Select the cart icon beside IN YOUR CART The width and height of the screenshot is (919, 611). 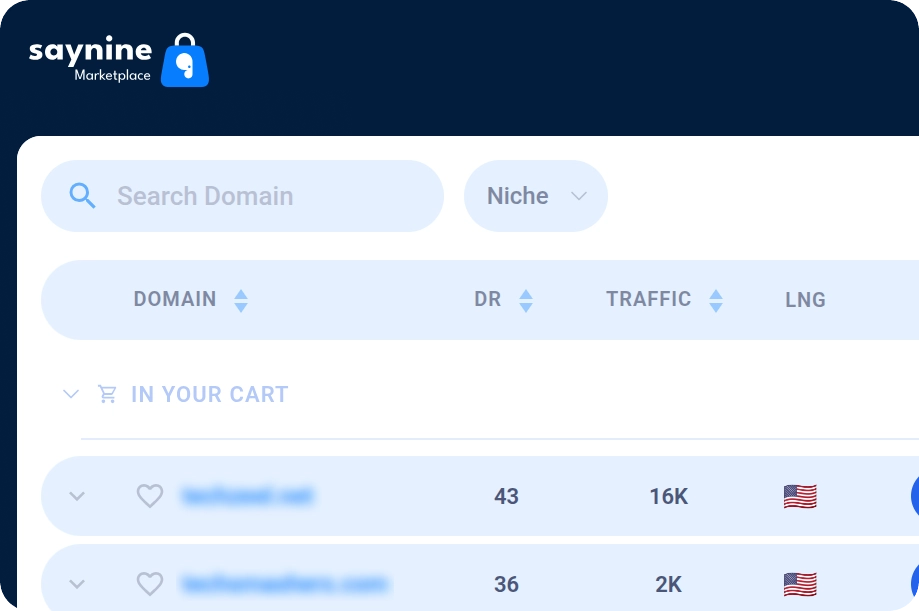[x=106, y=394]
